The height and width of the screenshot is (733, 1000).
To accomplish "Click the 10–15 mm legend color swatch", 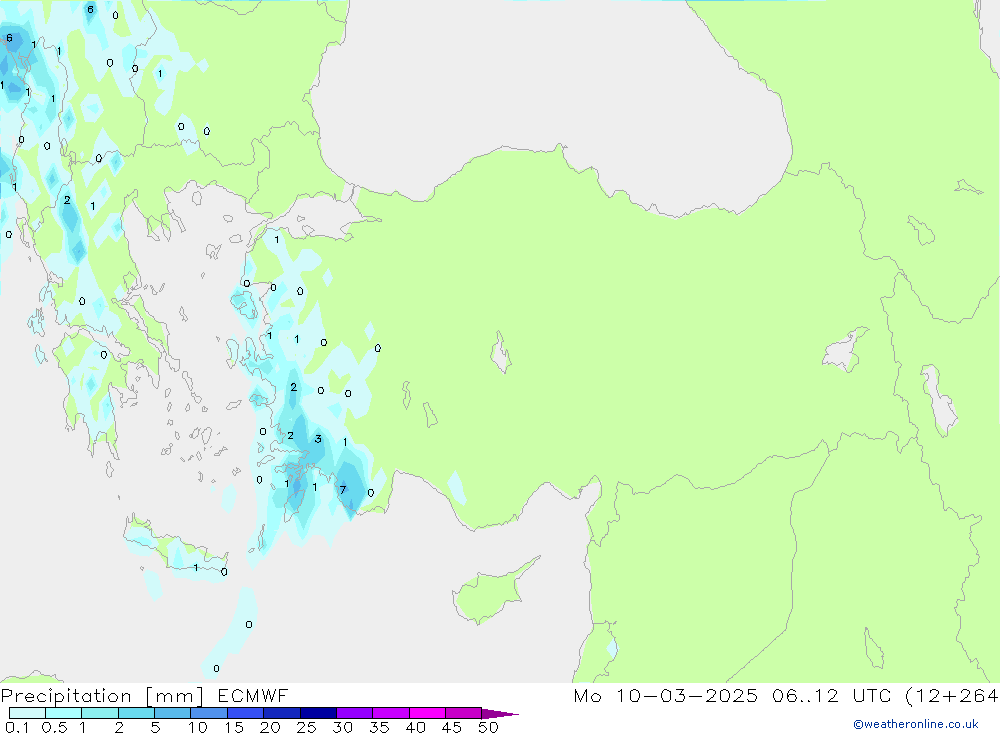I will 209,713.
